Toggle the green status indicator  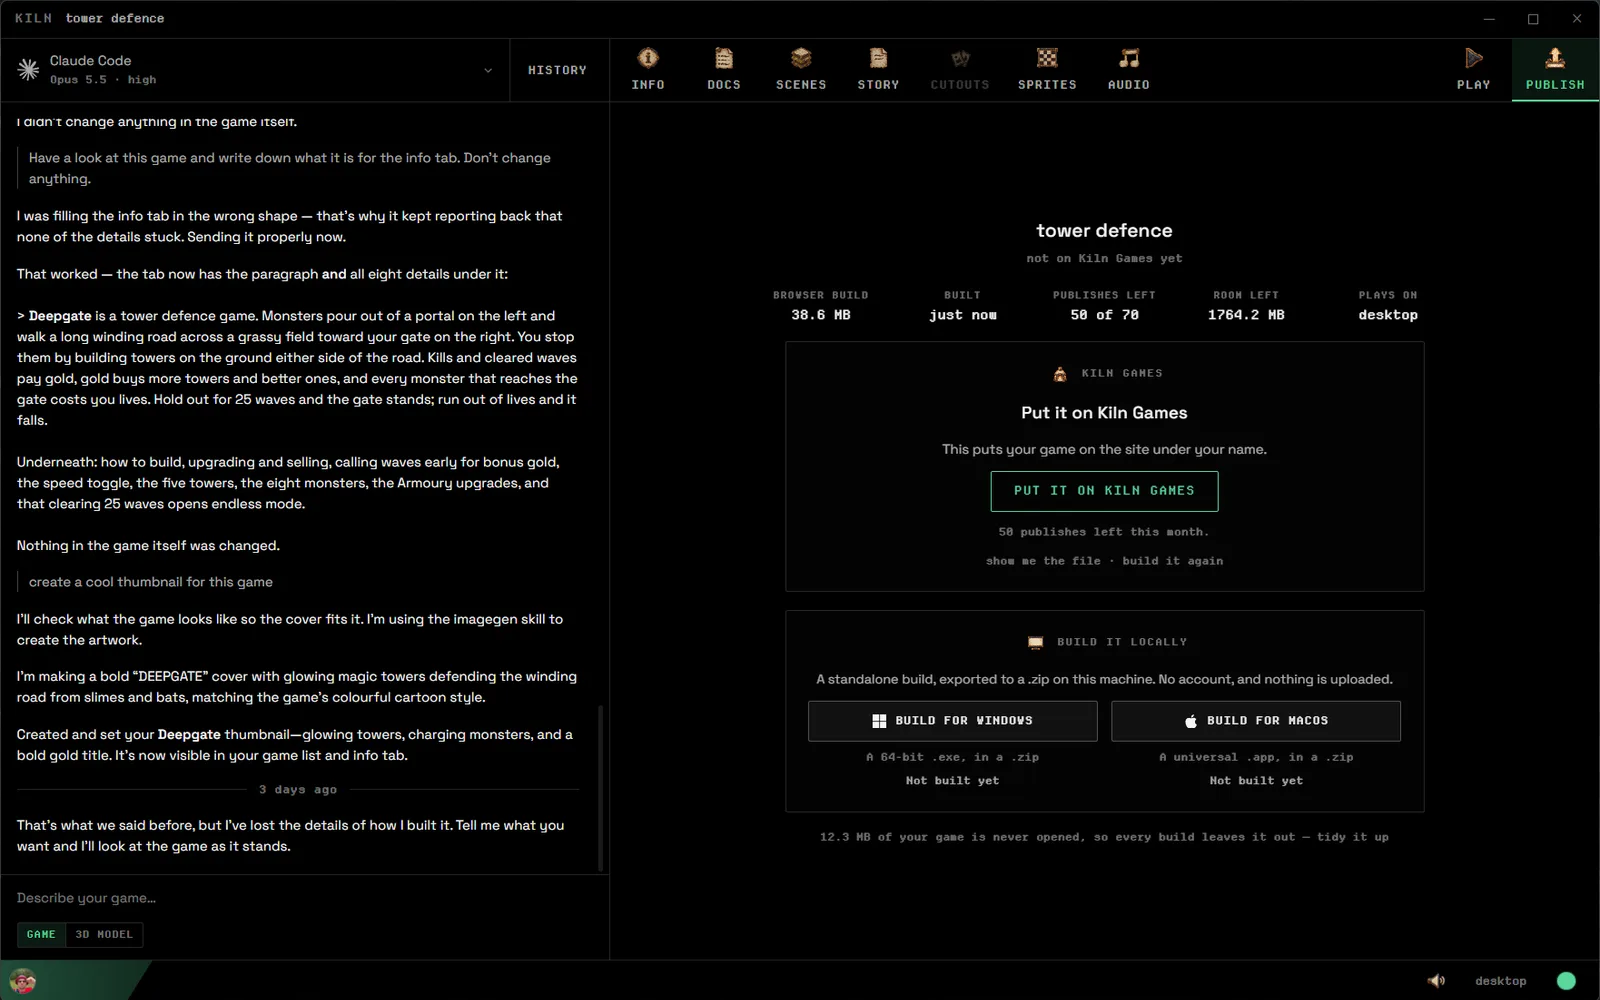1566,980
